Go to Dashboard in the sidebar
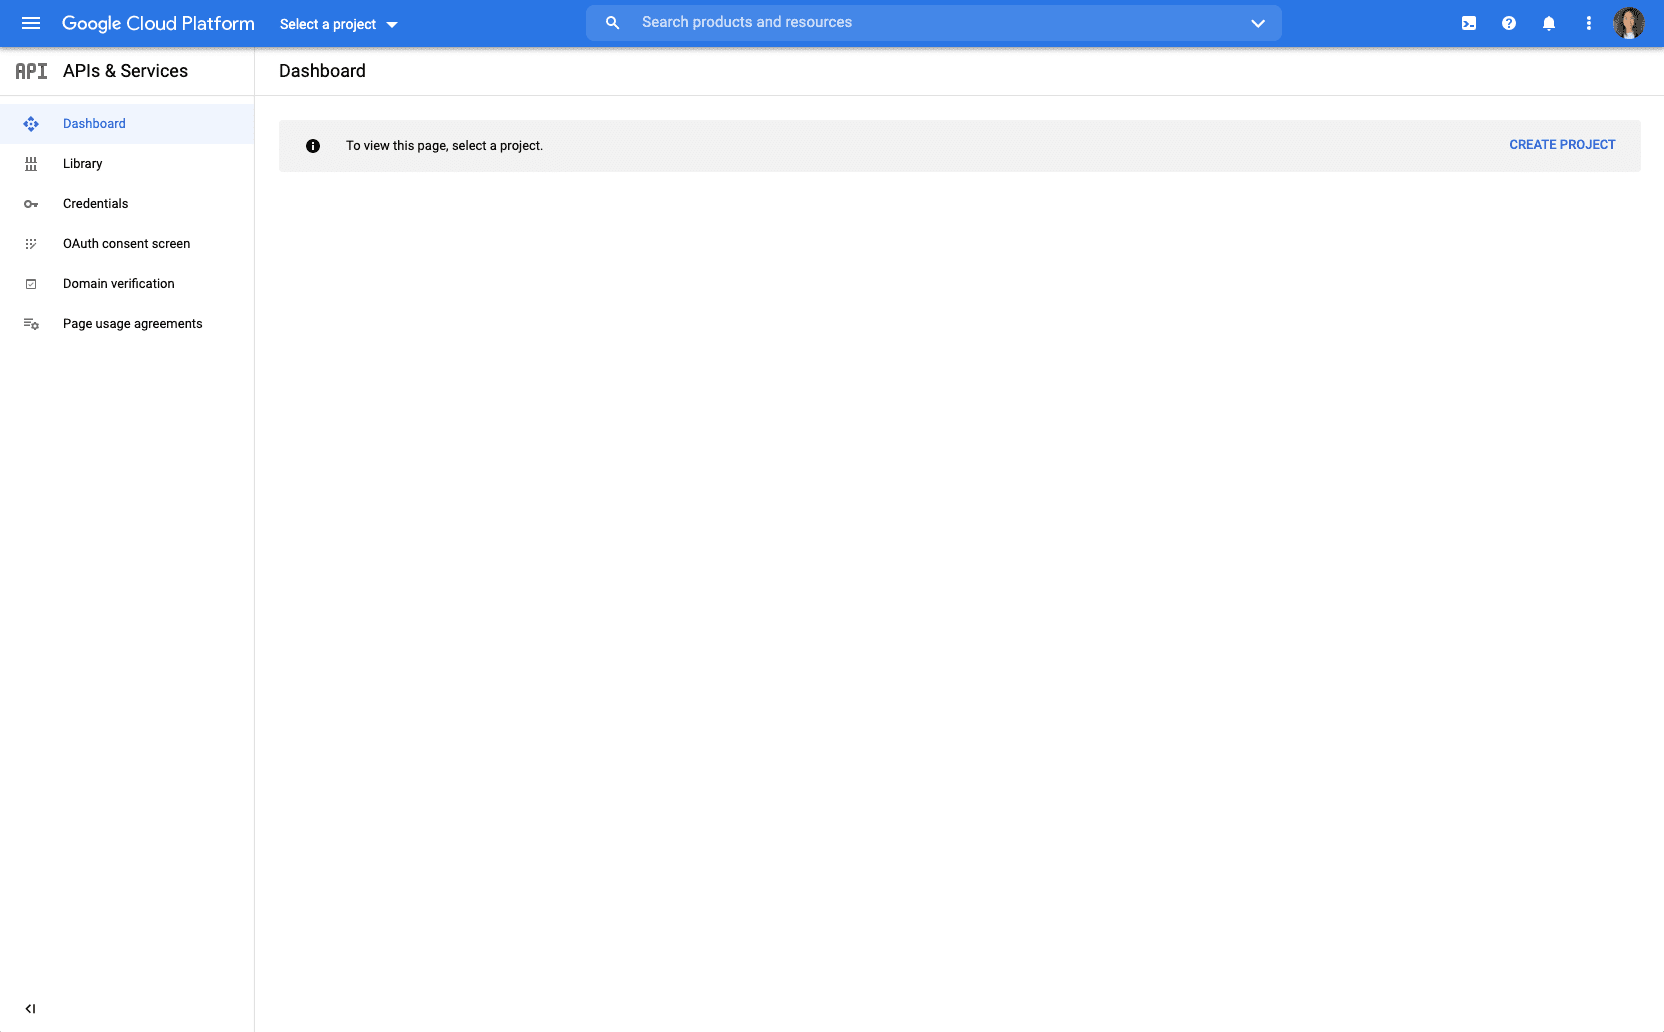Image resolution: width=1664 pixels, height=1032 pixels. (x=94, y=124)
